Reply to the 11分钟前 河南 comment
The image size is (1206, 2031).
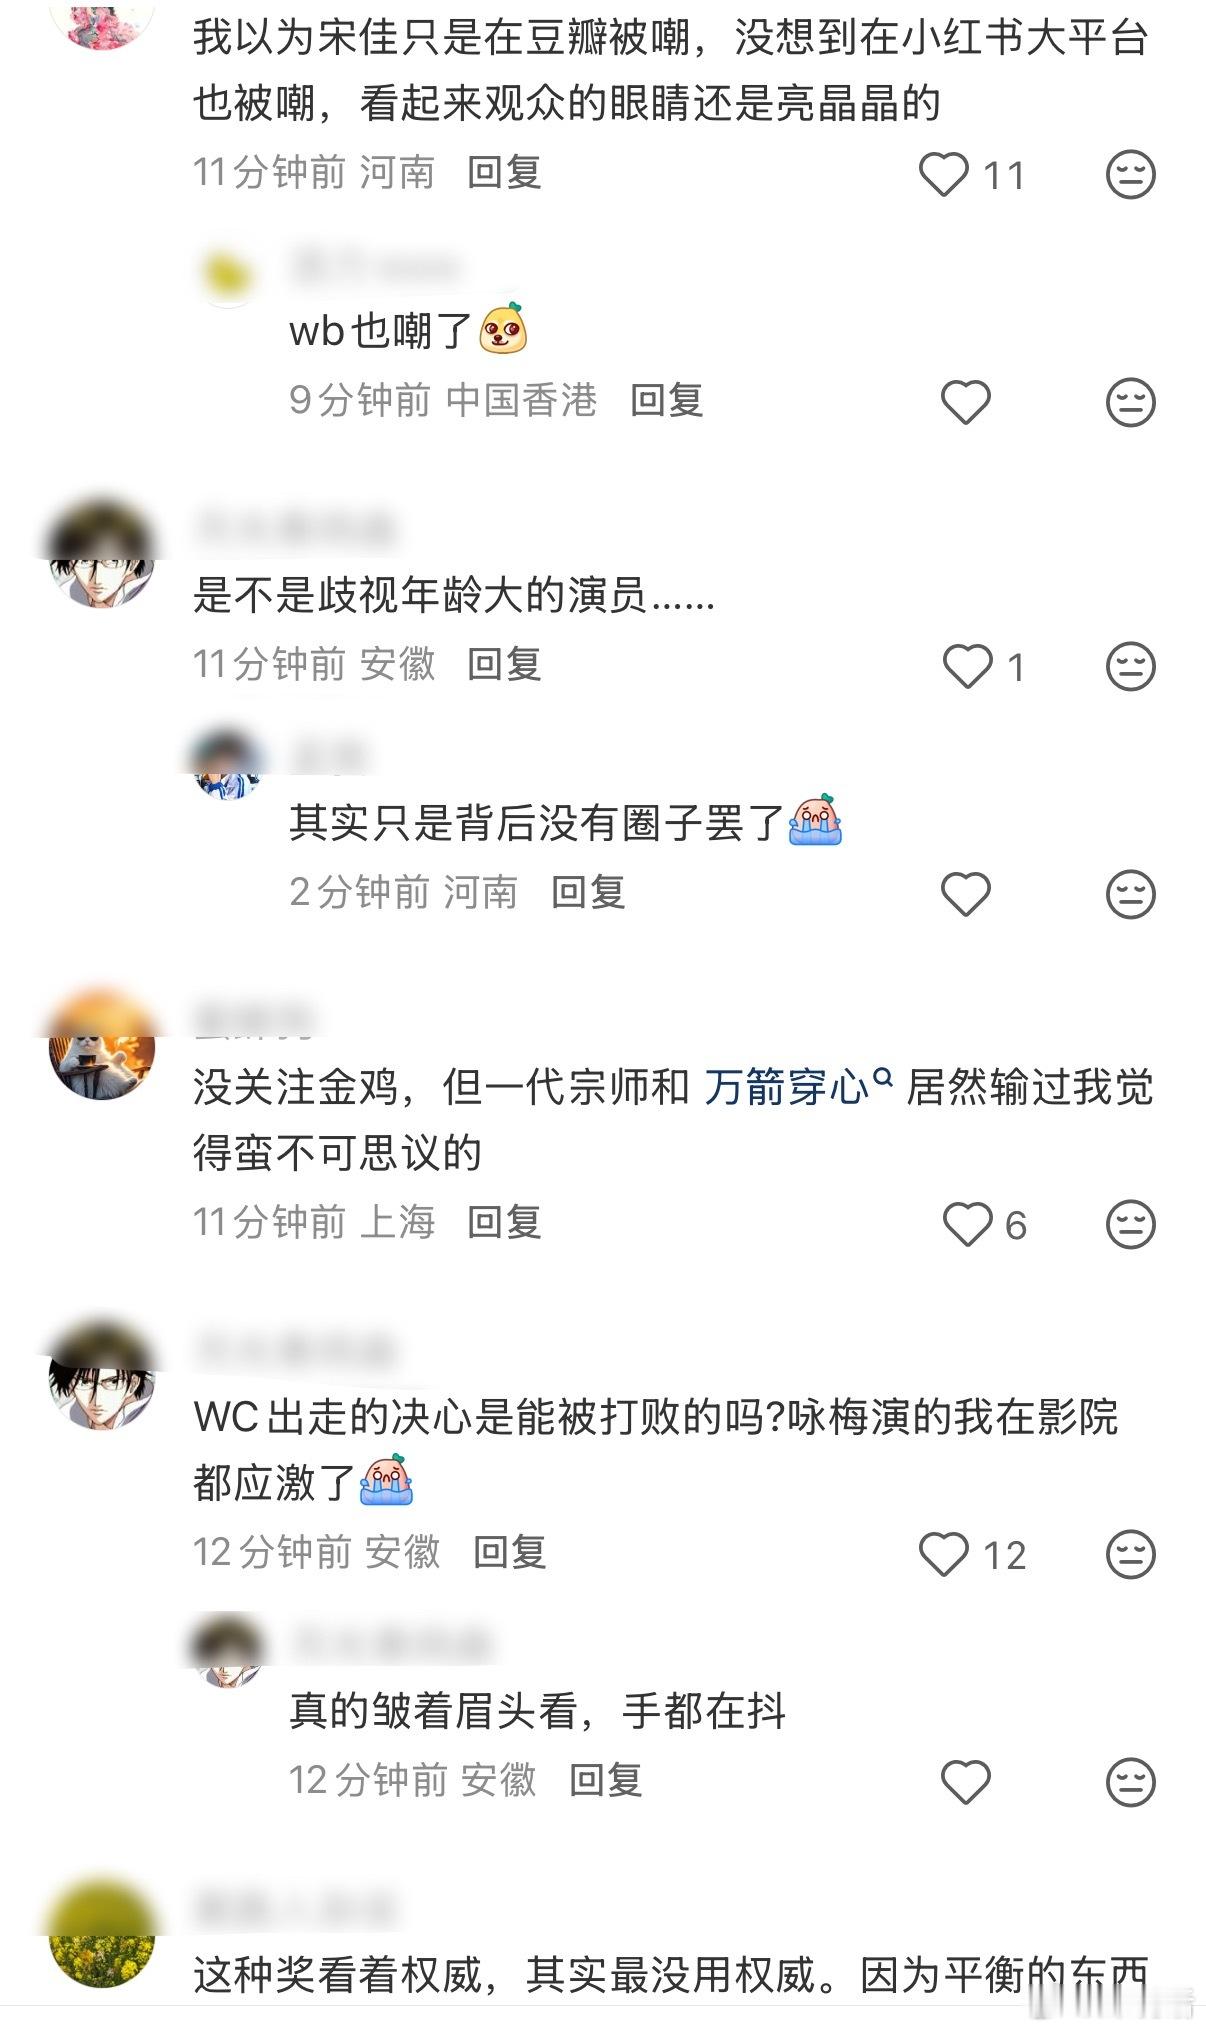504,172
